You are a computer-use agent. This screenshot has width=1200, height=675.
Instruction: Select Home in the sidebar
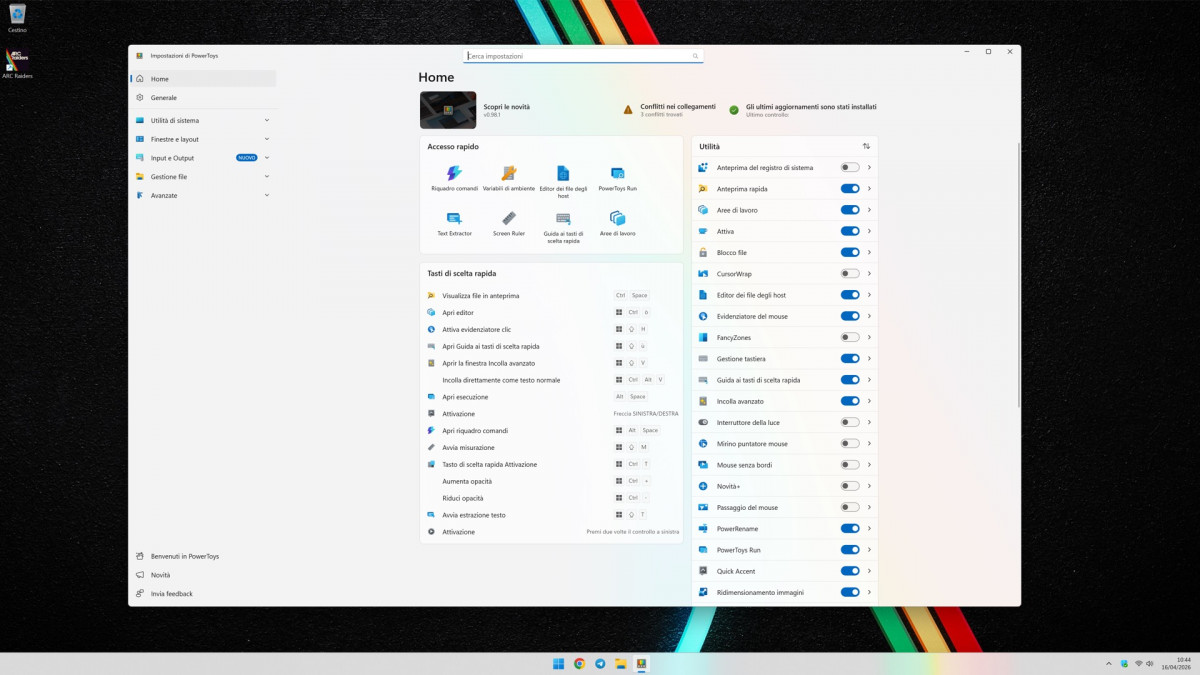[203, 79]
